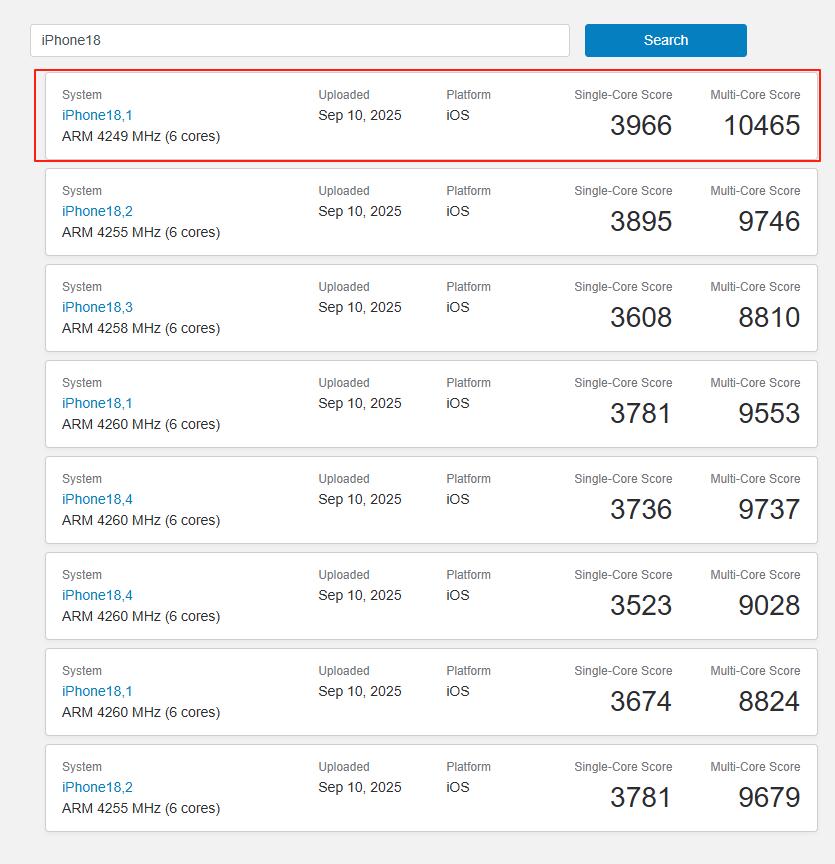
Task: Select iPhone18,1 link with 8824 multi-core score
Action: pyautogui.click(x=97, y=691)
